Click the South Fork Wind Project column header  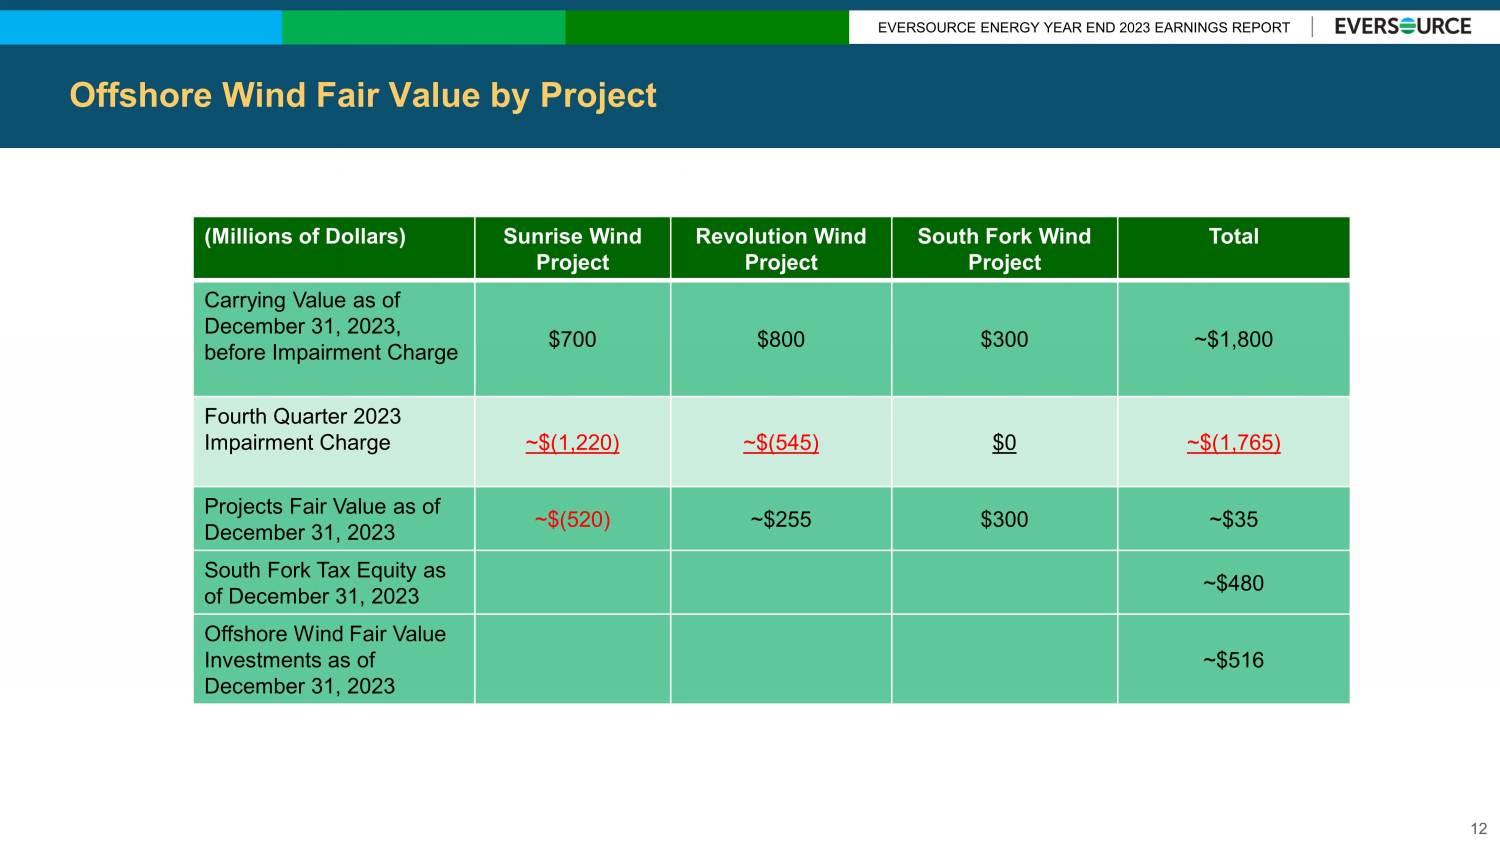1004,249
